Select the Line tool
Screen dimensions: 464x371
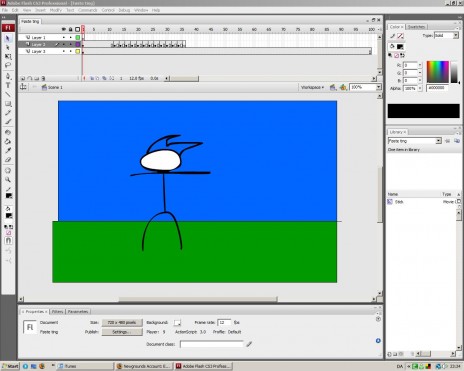click(x=8, y=94)
